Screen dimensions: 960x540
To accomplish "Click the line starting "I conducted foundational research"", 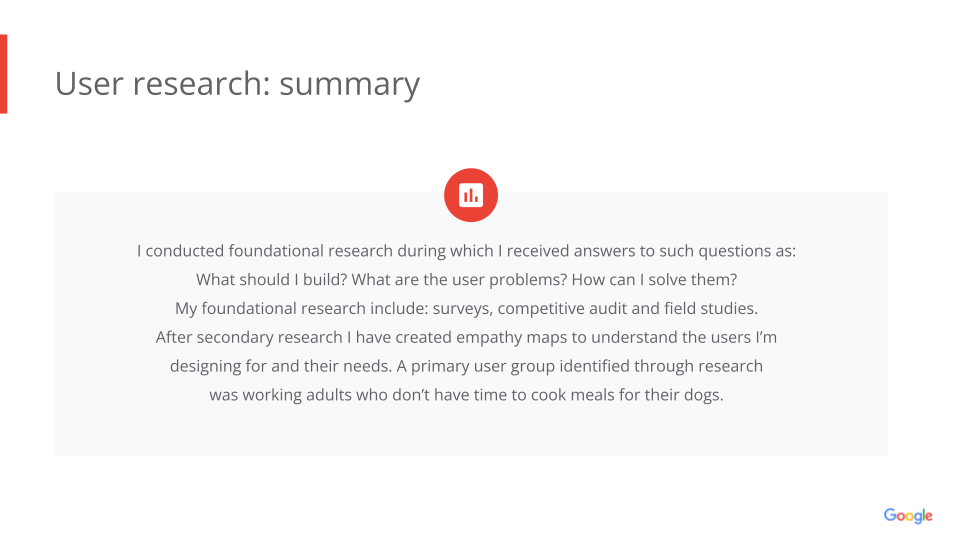I will 467,251.
